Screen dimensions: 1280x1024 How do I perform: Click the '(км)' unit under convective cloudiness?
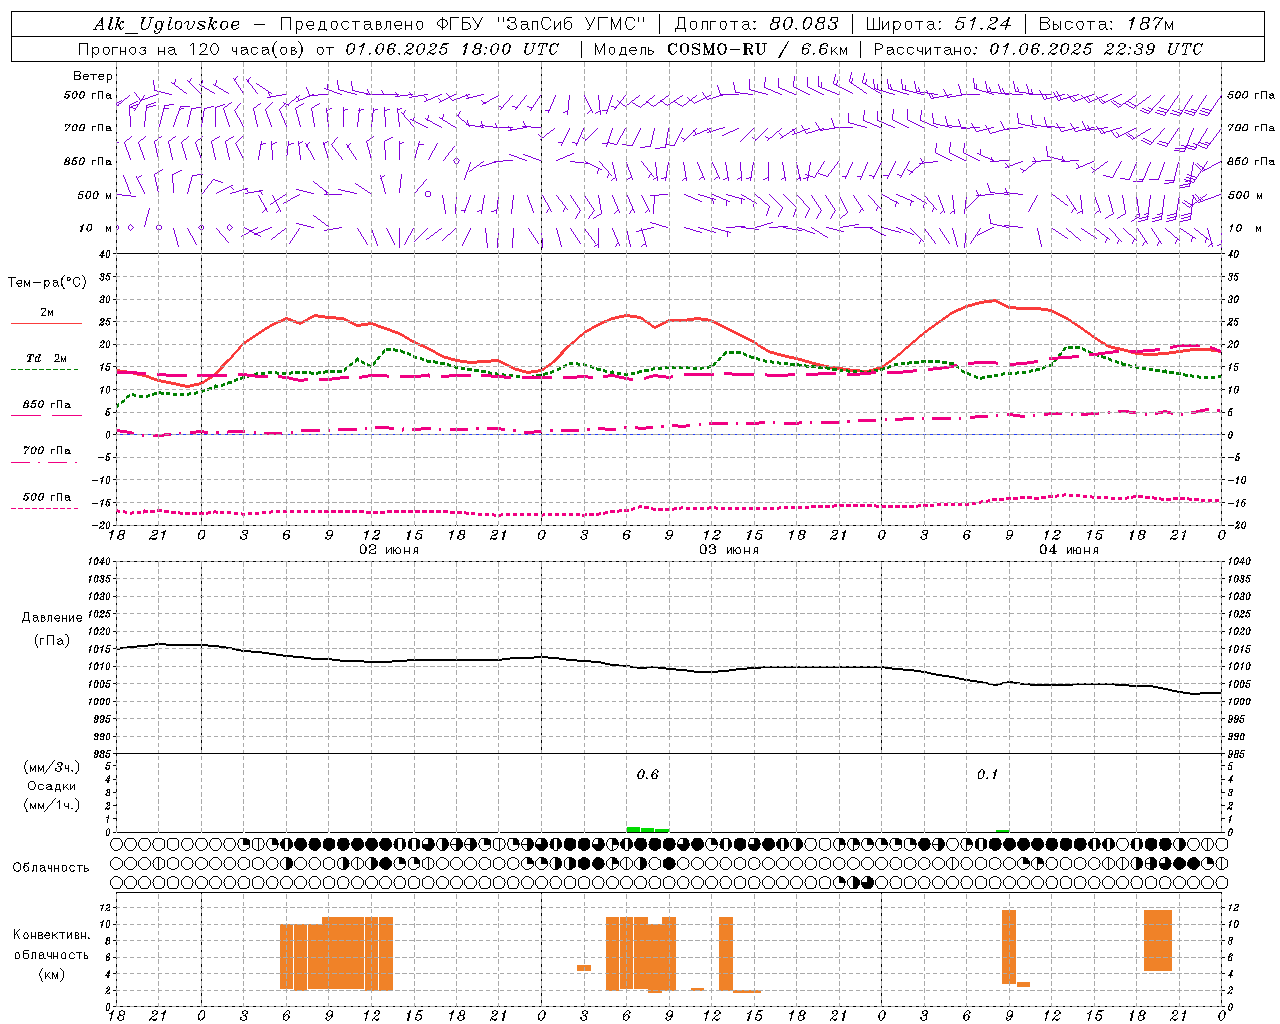(52, 974)
